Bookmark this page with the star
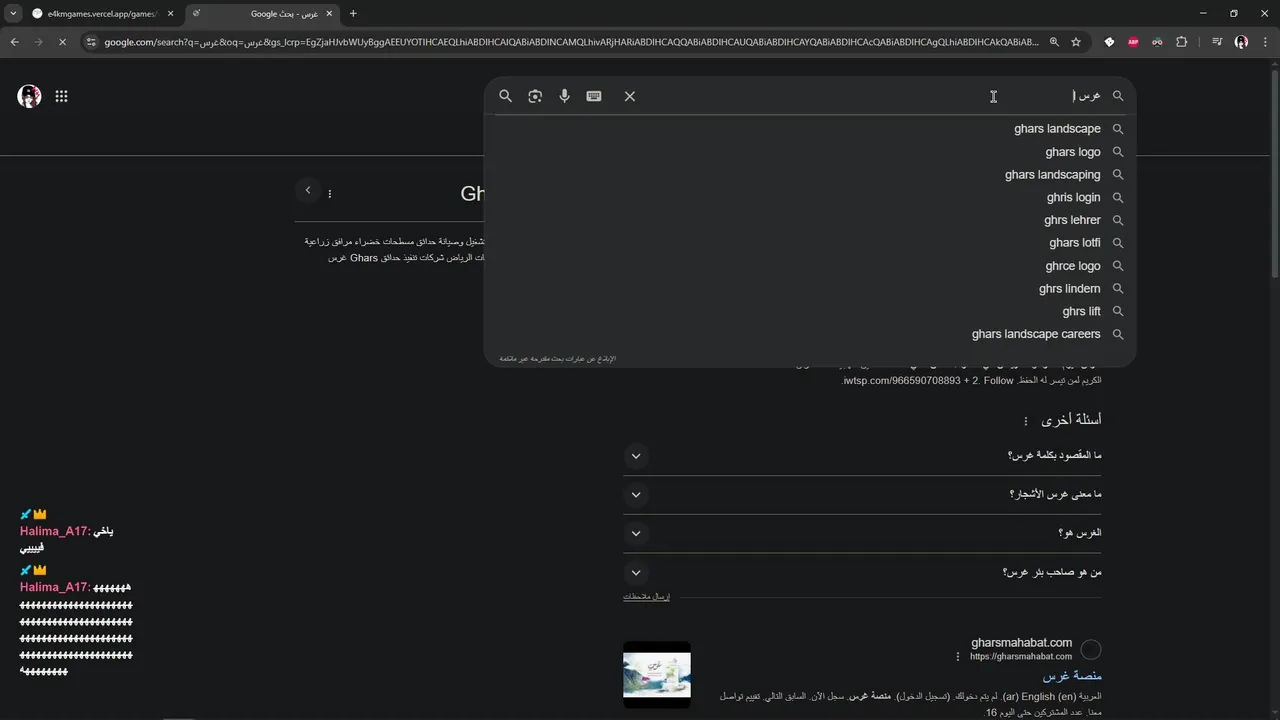The width and height of the screenshot is (1280, 720). (x=1076, y=42)
